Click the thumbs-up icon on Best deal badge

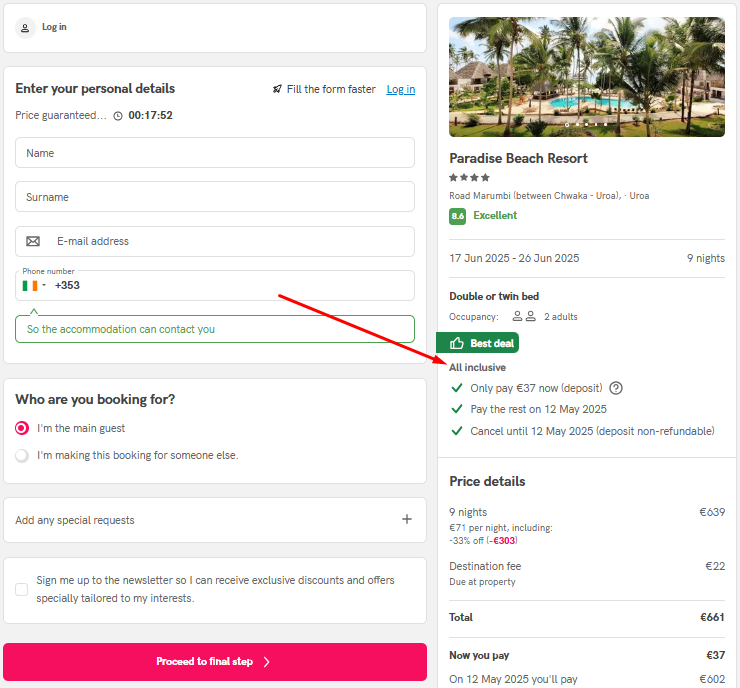point(456,343)
